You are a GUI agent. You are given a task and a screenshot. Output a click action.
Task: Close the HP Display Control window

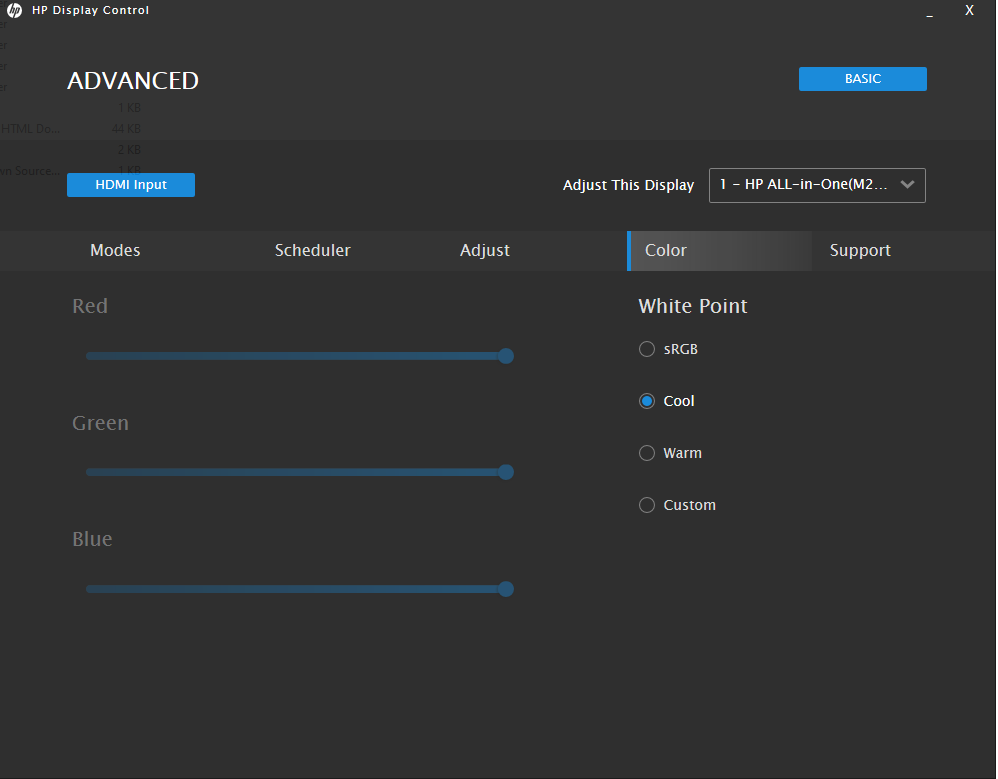[x=969, y=10]
